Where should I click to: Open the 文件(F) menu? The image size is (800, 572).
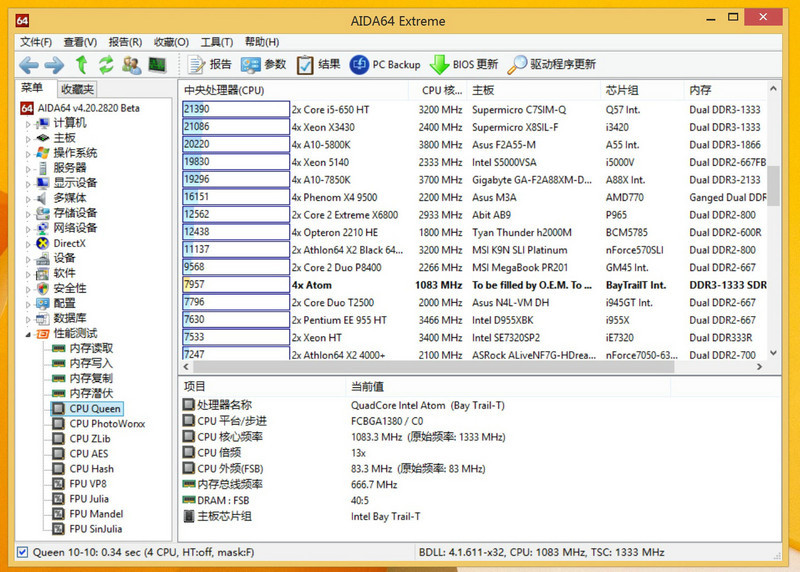click(36, 42)
